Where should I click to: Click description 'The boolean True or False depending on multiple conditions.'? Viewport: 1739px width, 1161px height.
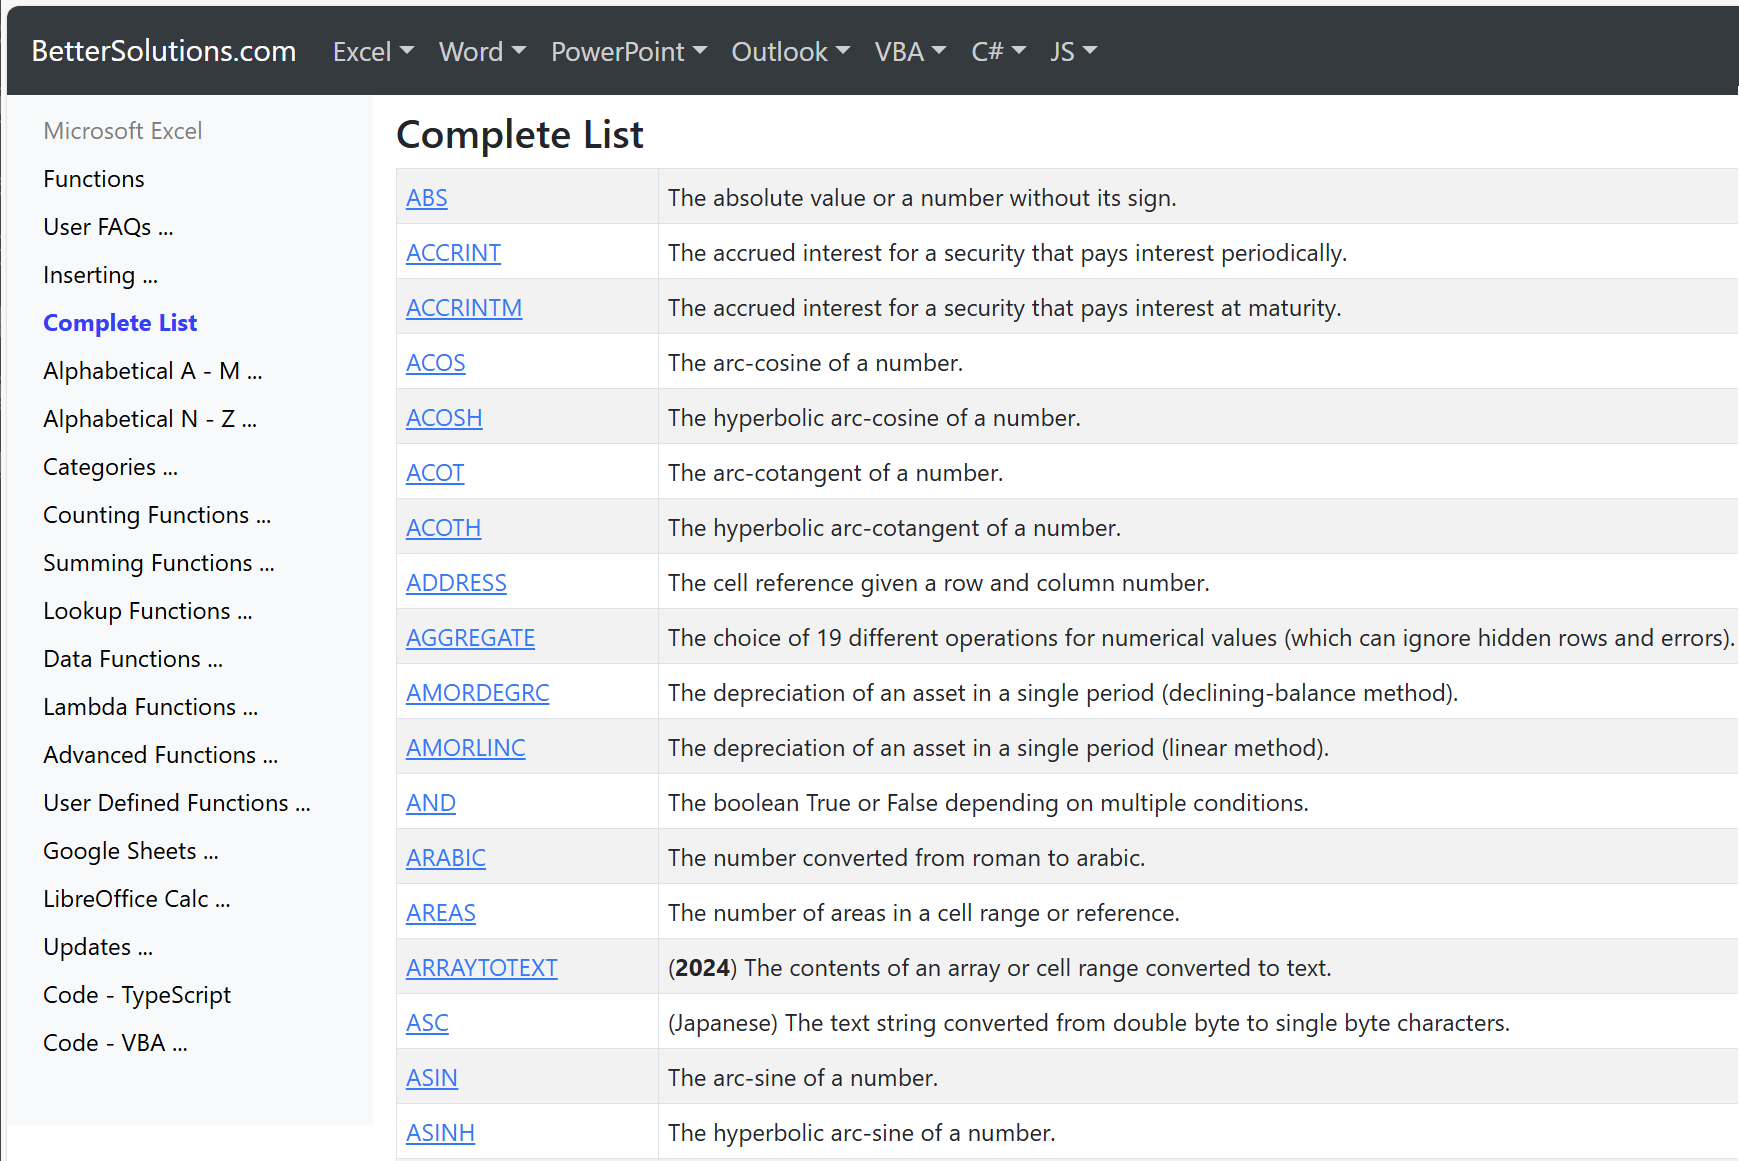pyautogui.click(x=988, y=803)
